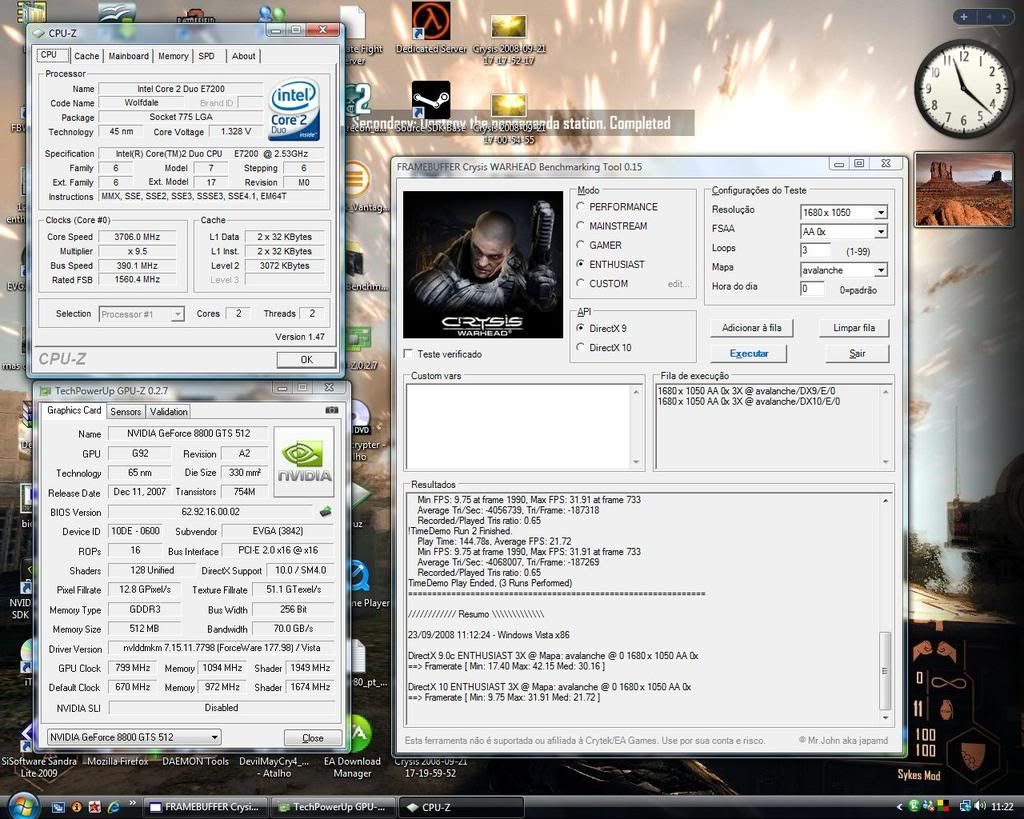Select the DirectX 10 API option
Viewport: 1024px width, 819px height.
click(582, 347)
